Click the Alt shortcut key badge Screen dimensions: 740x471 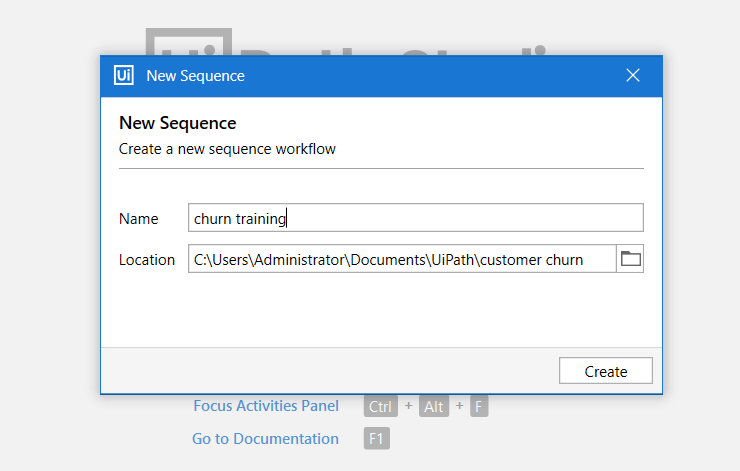[434, 406]
